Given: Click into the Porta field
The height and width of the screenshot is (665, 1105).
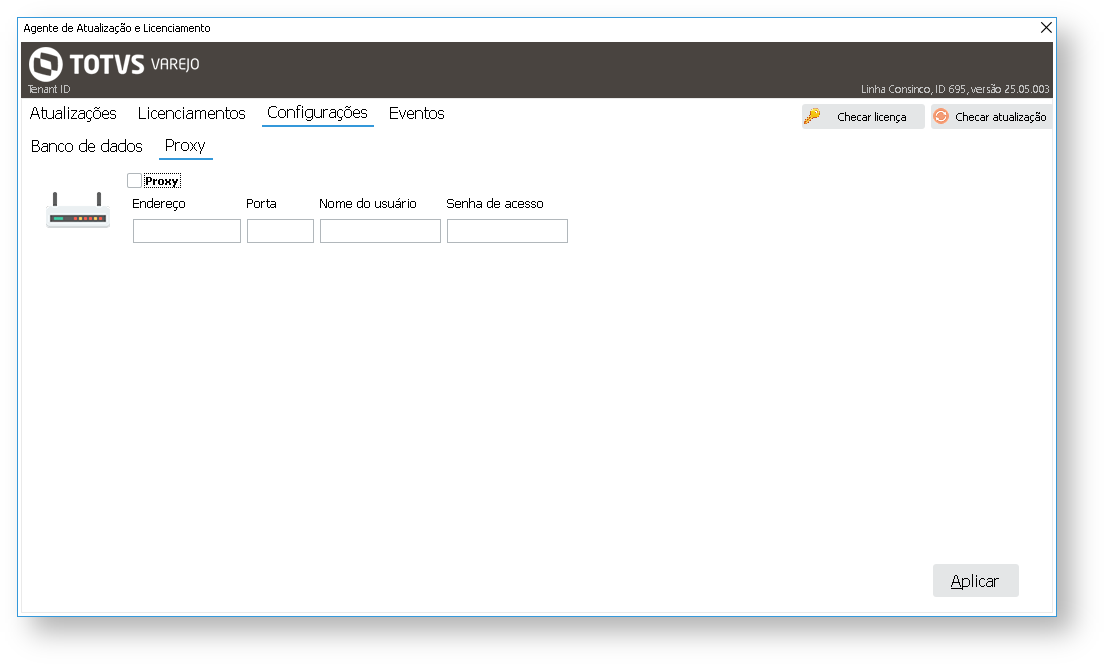Looking at the screenshot, I should [x=280, y=231].
